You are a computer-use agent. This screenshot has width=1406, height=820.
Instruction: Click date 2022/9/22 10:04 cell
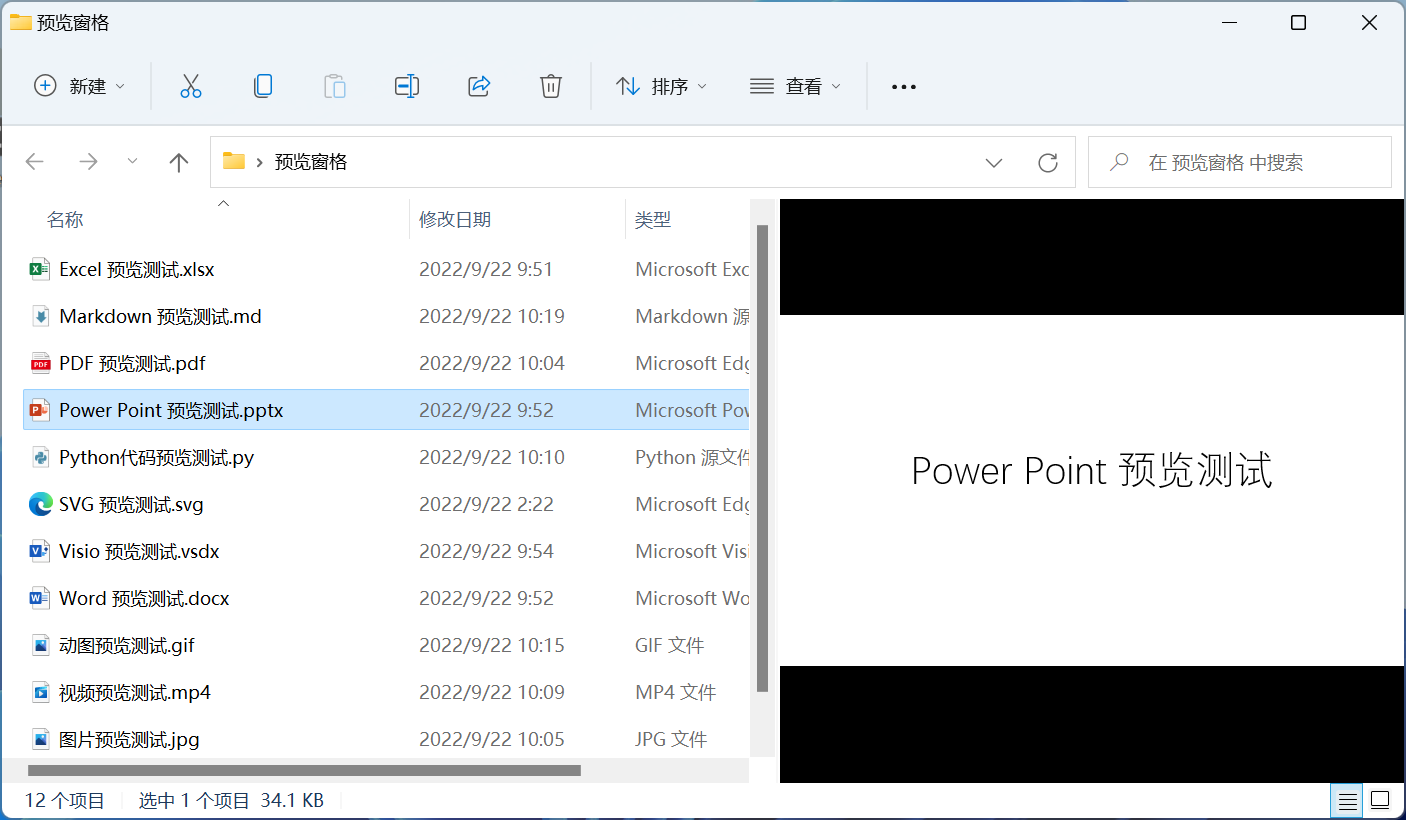click(x=492, y=363)
